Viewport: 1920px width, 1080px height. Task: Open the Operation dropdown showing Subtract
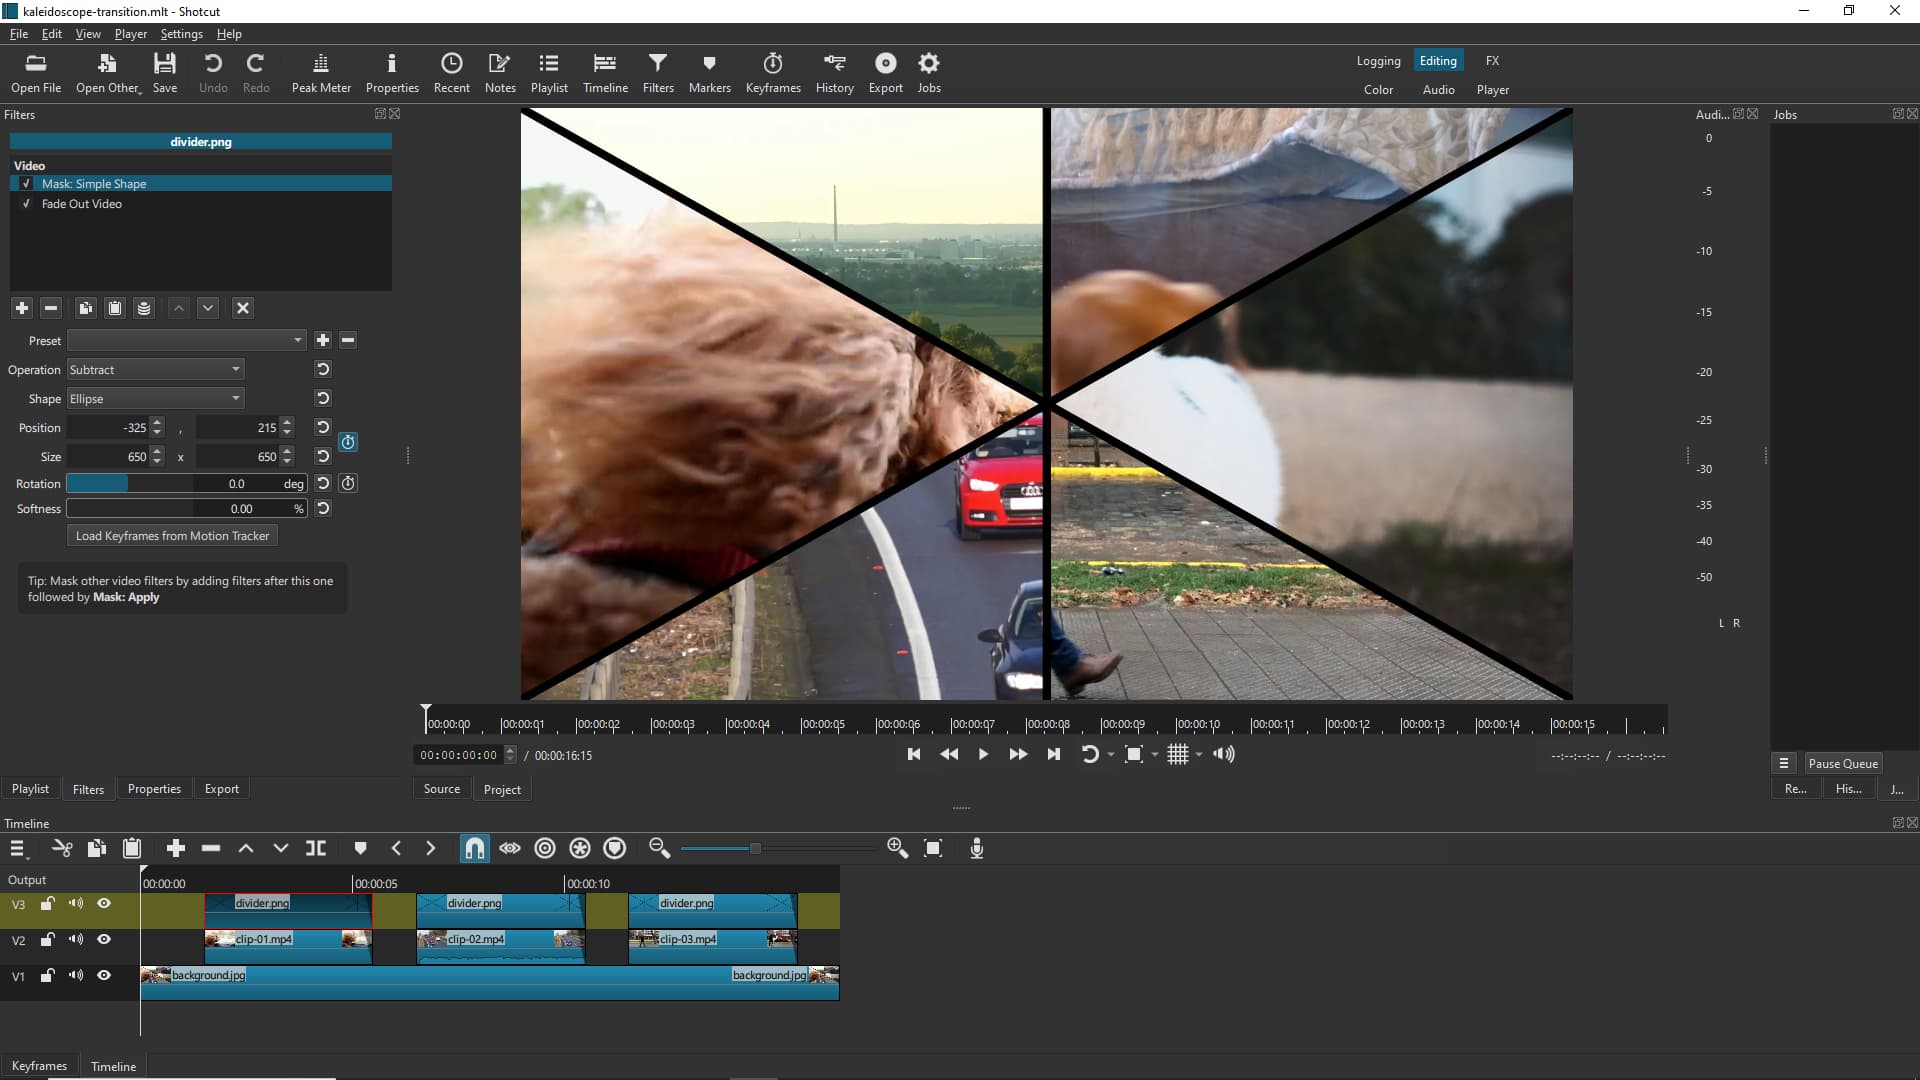[x=155, y=370]
